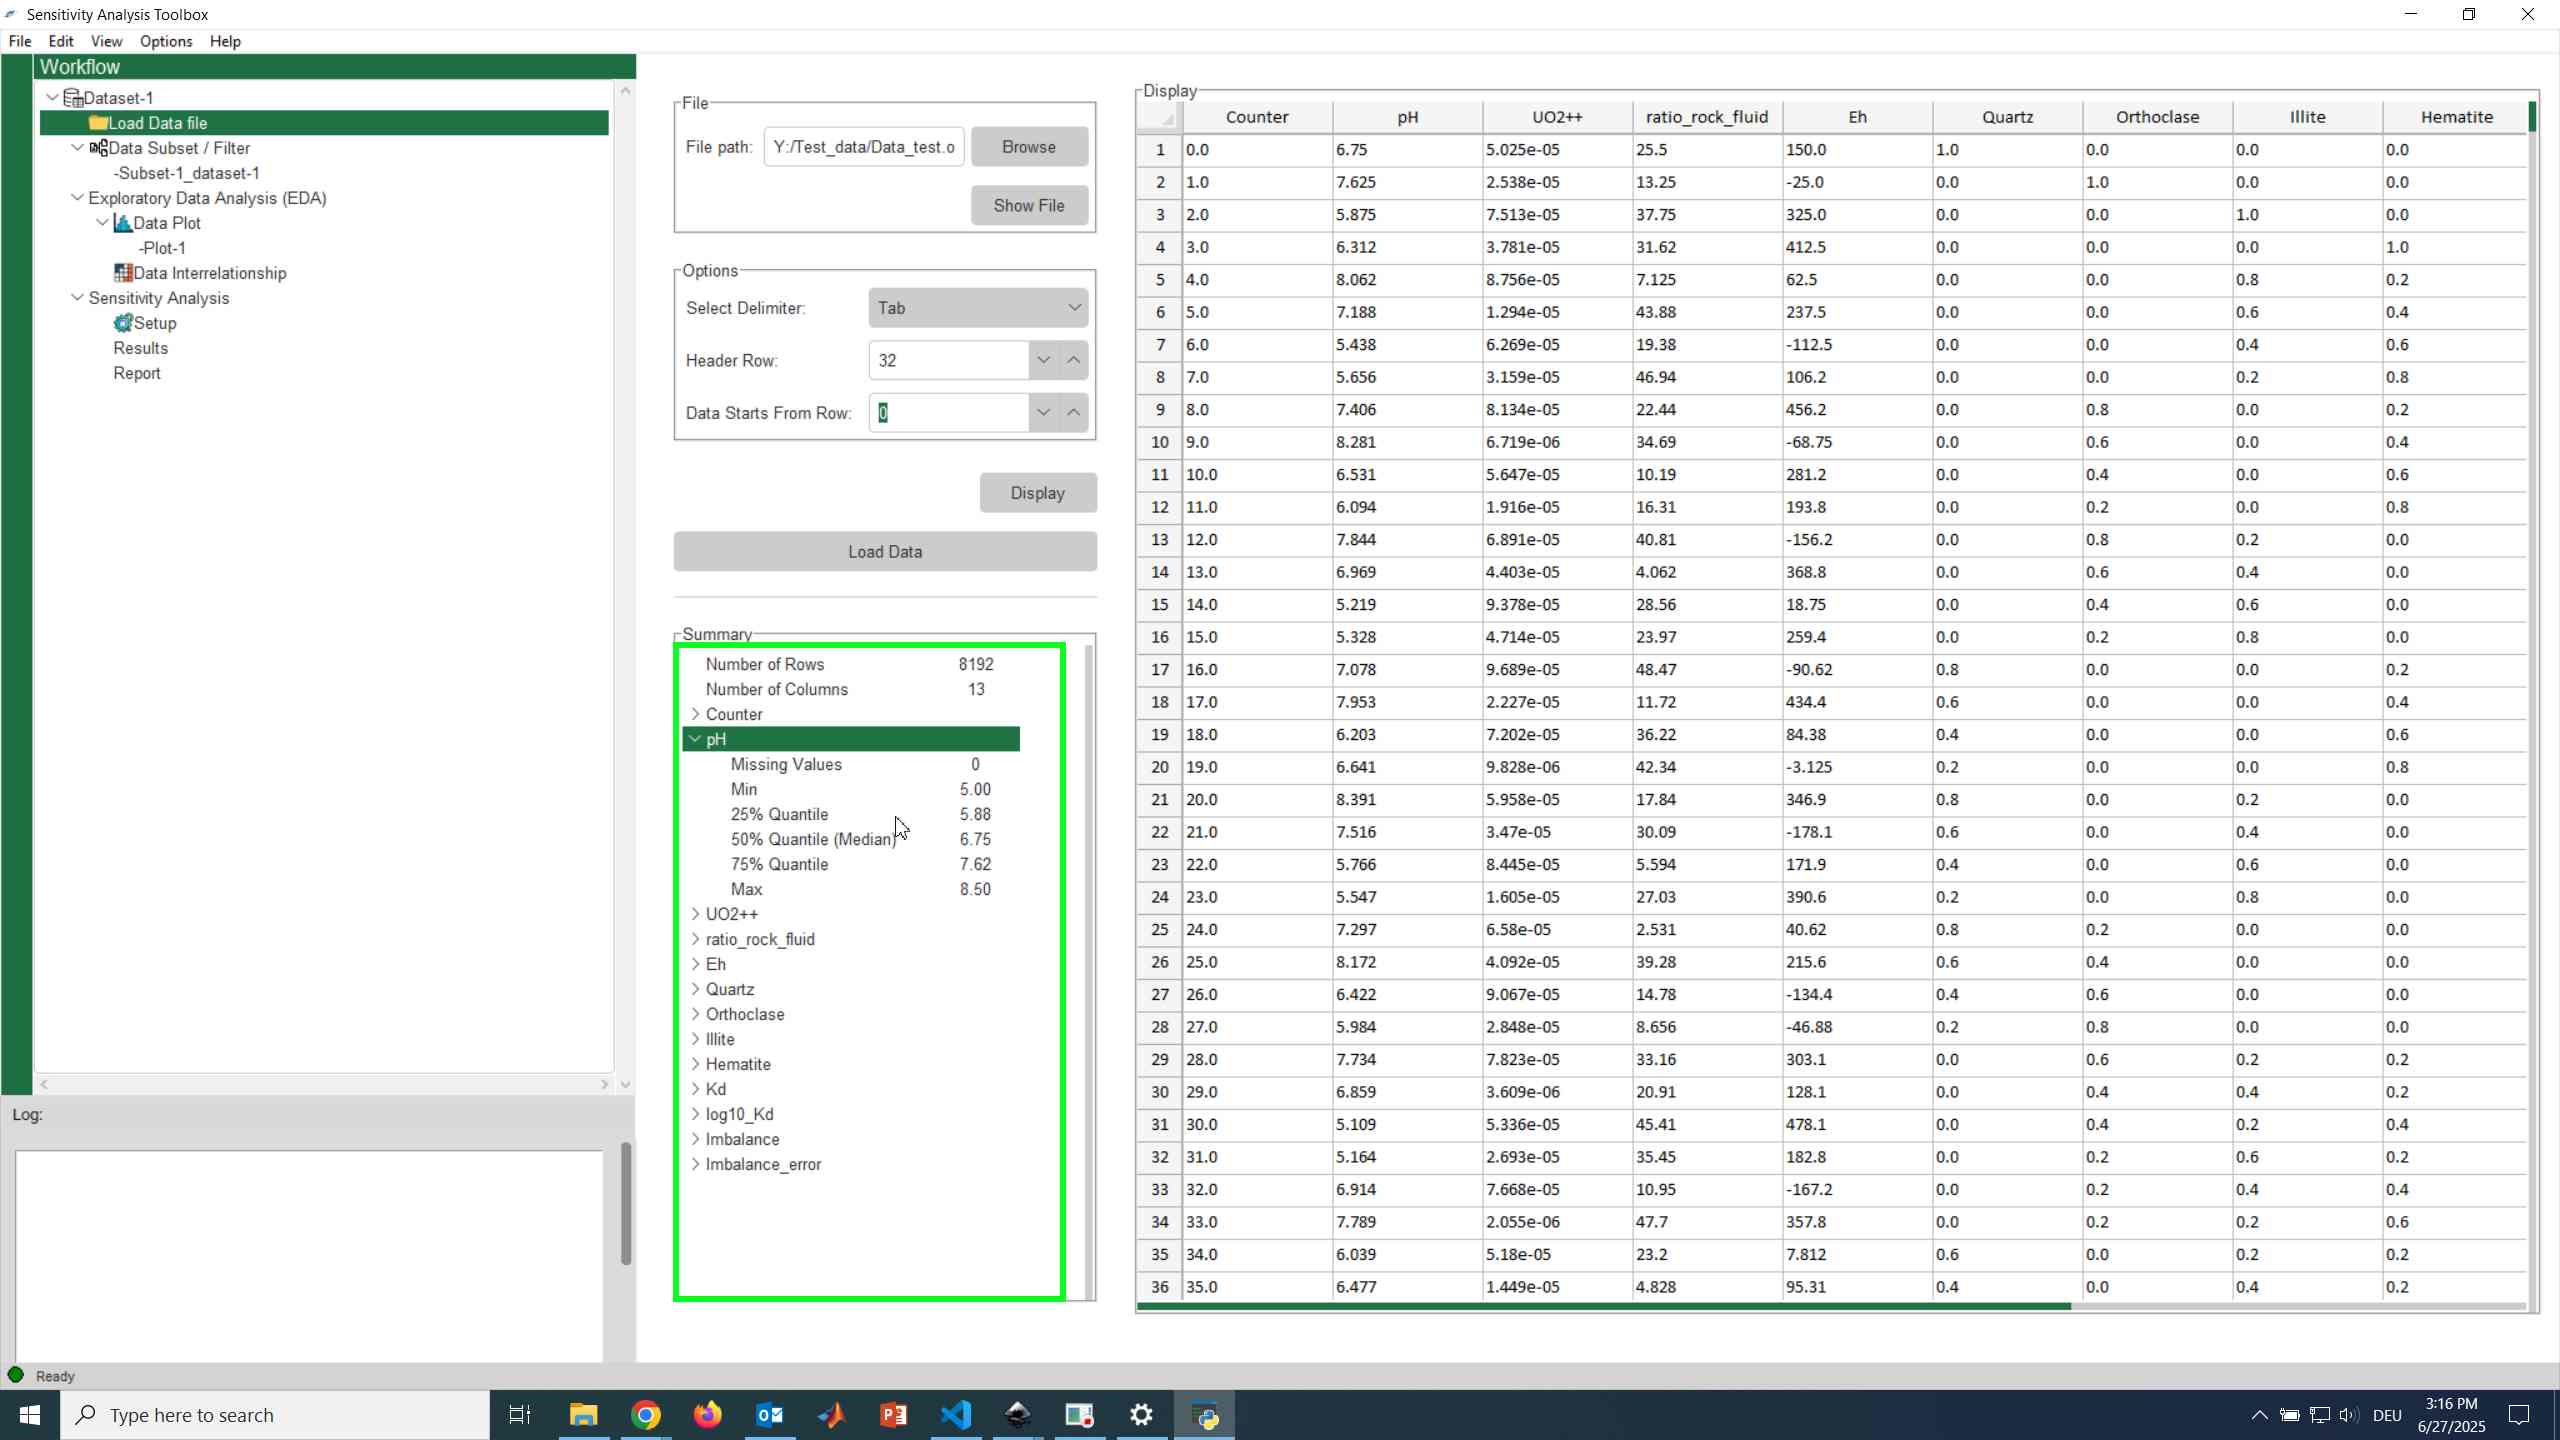
Task: Click the wide Load Data button
Action: [885, 552]
